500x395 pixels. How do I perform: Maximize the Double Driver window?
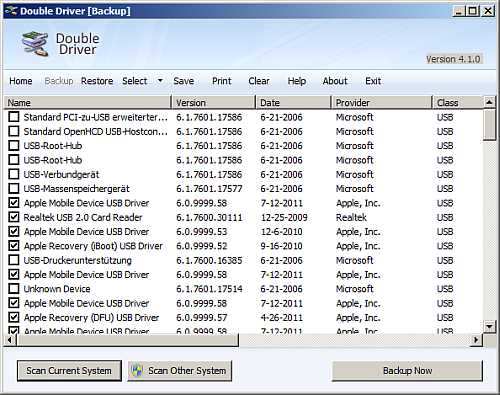pyautogui.click(x=473, y=11)
